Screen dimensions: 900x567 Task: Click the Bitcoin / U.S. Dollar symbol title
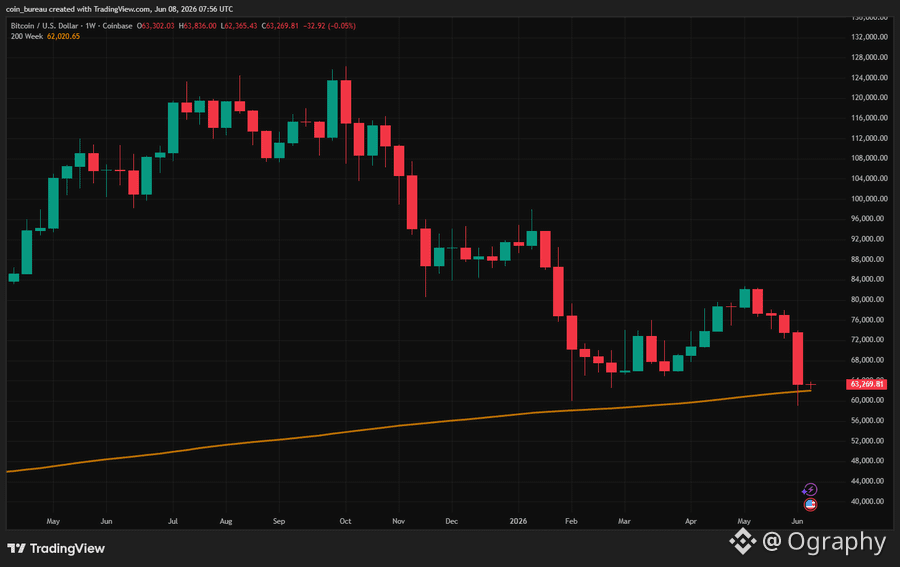pos(72,26)
